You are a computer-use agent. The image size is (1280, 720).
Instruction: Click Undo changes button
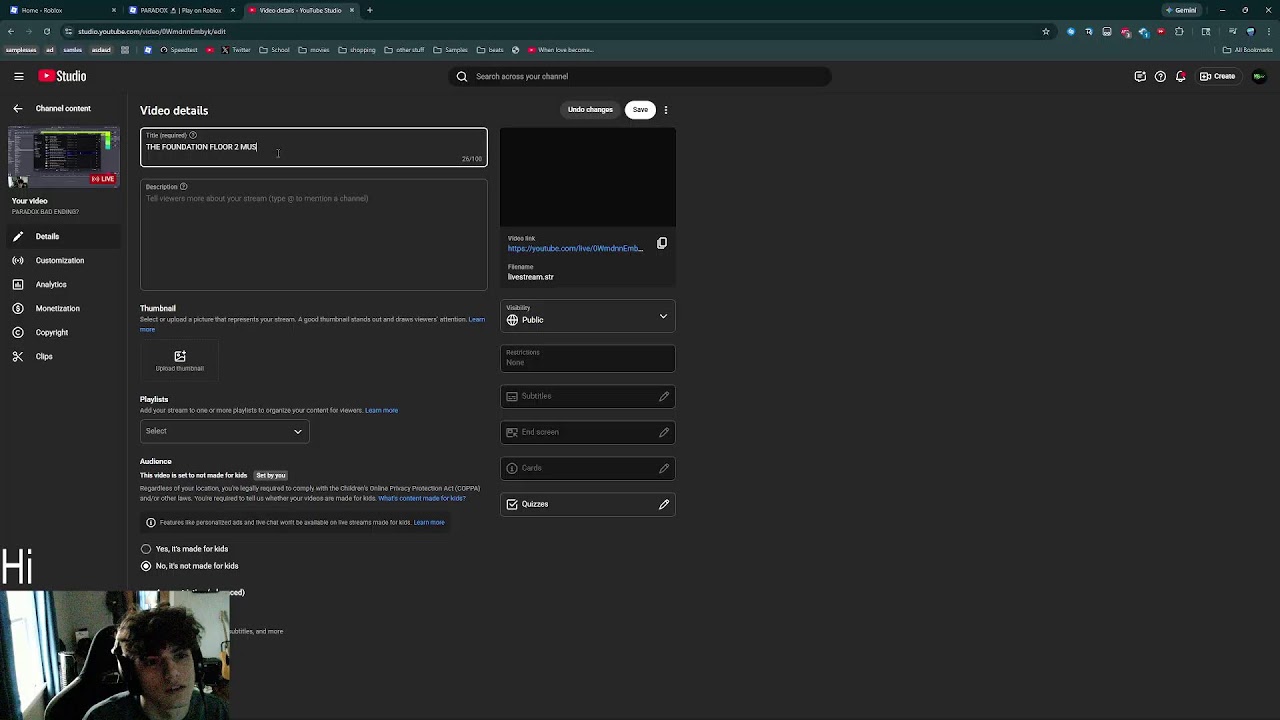pyautogui.click(x=590, y=110)
